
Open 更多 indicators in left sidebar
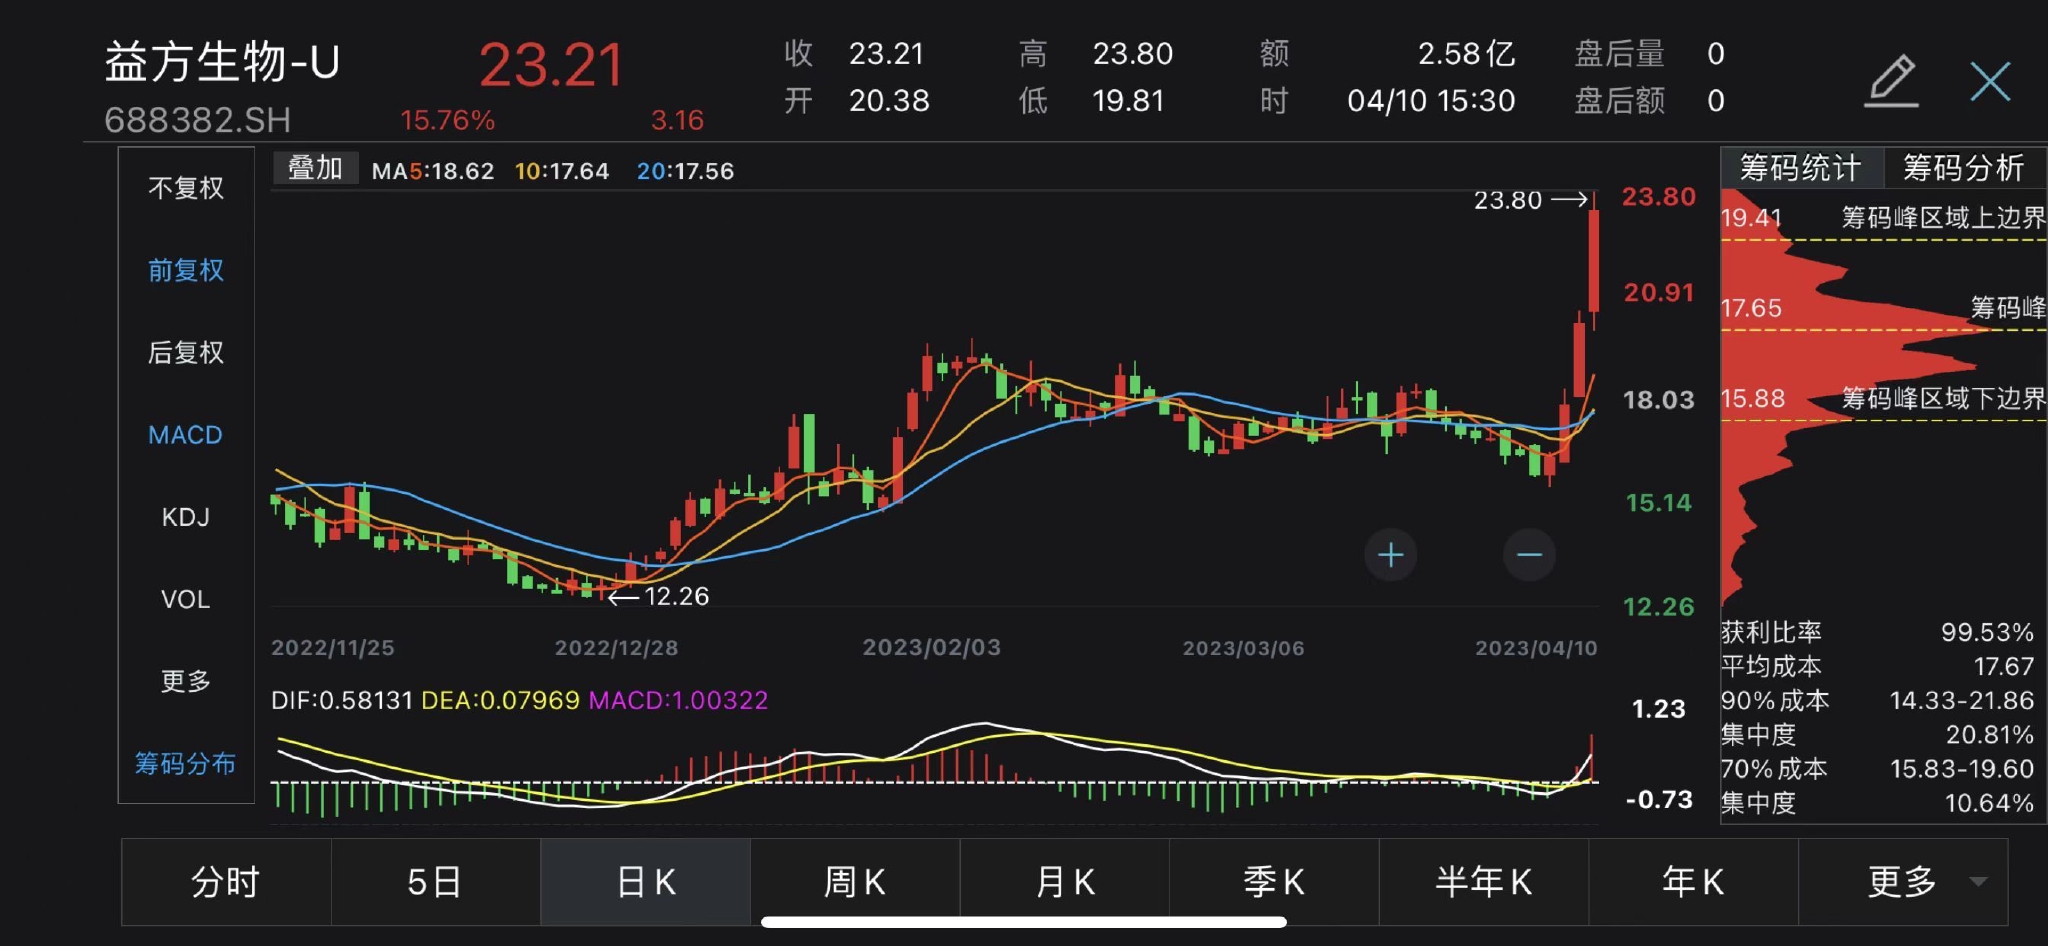coord(186,681)
